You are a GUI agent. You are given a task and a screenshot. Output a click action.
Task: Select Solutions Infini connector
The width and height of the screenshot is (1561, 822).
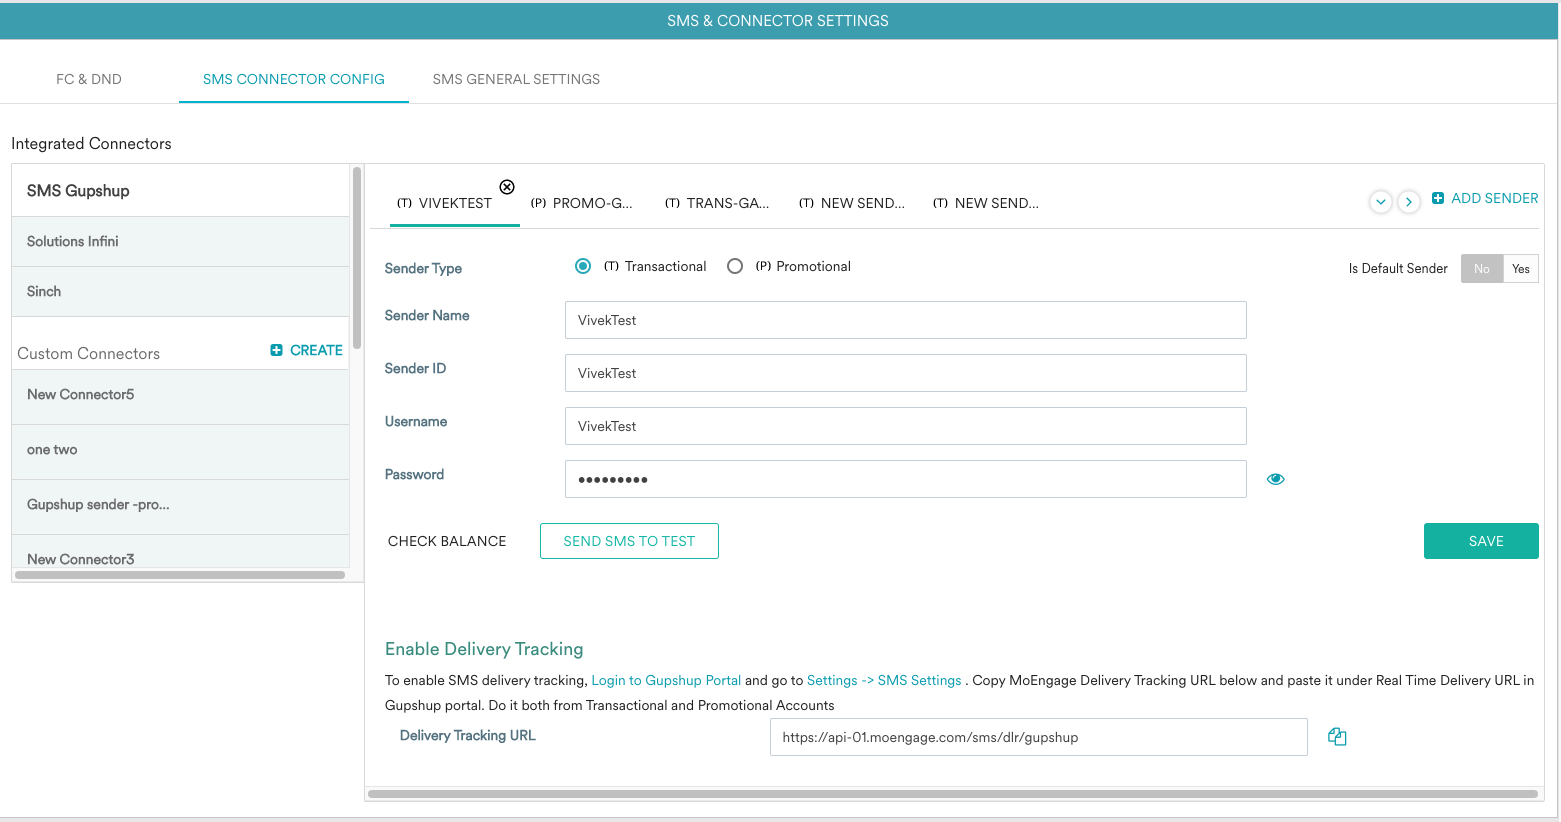click(180, 241)
